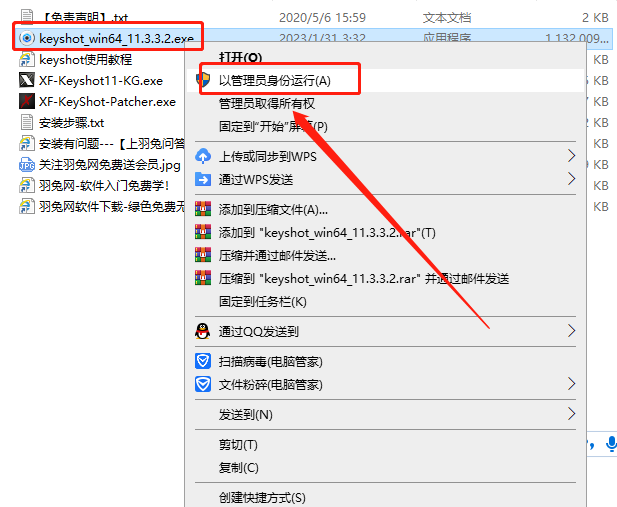Click WinRAR icon beside 压缩并通过邮件发送

click(x=203, y=255)
